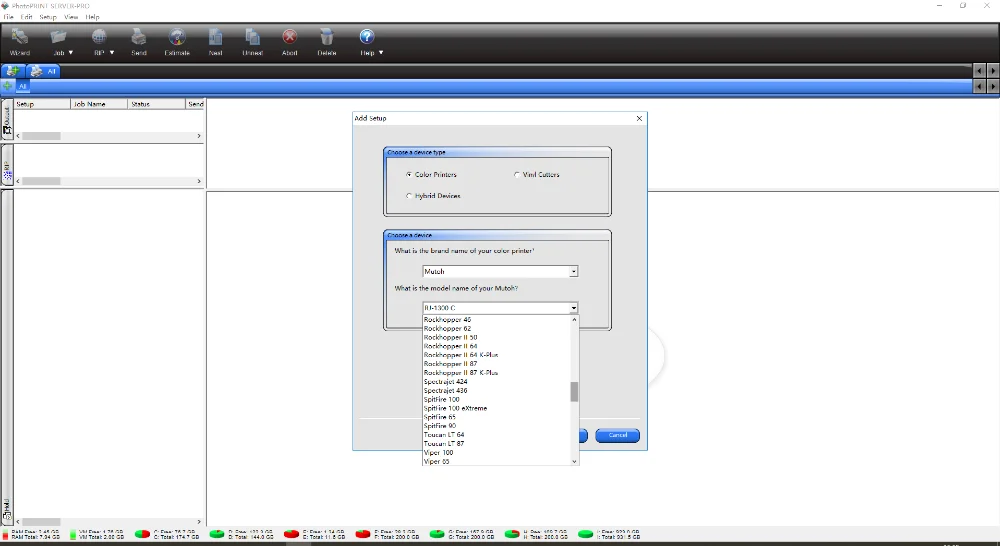Screen dimensions: 1000x546
Task: Click the model list scroll down arrow
Action: (574, 461)
